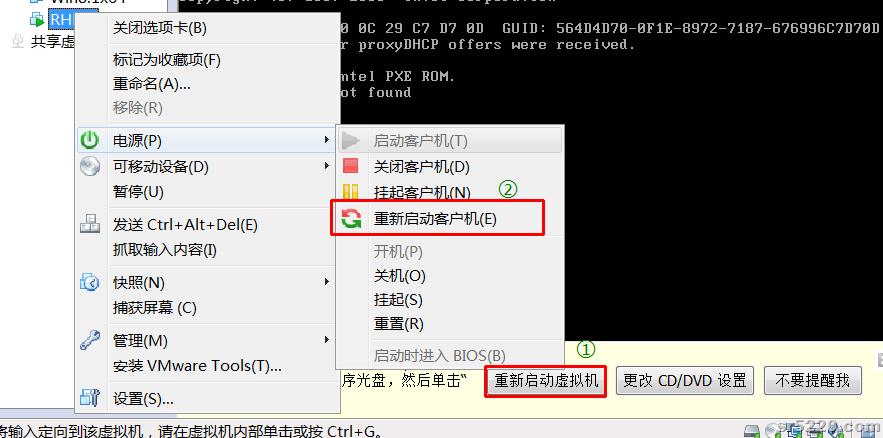Click the green power icon beside 电源(P)
This screenshot has height=438, width=883.
tap(90, 140)
